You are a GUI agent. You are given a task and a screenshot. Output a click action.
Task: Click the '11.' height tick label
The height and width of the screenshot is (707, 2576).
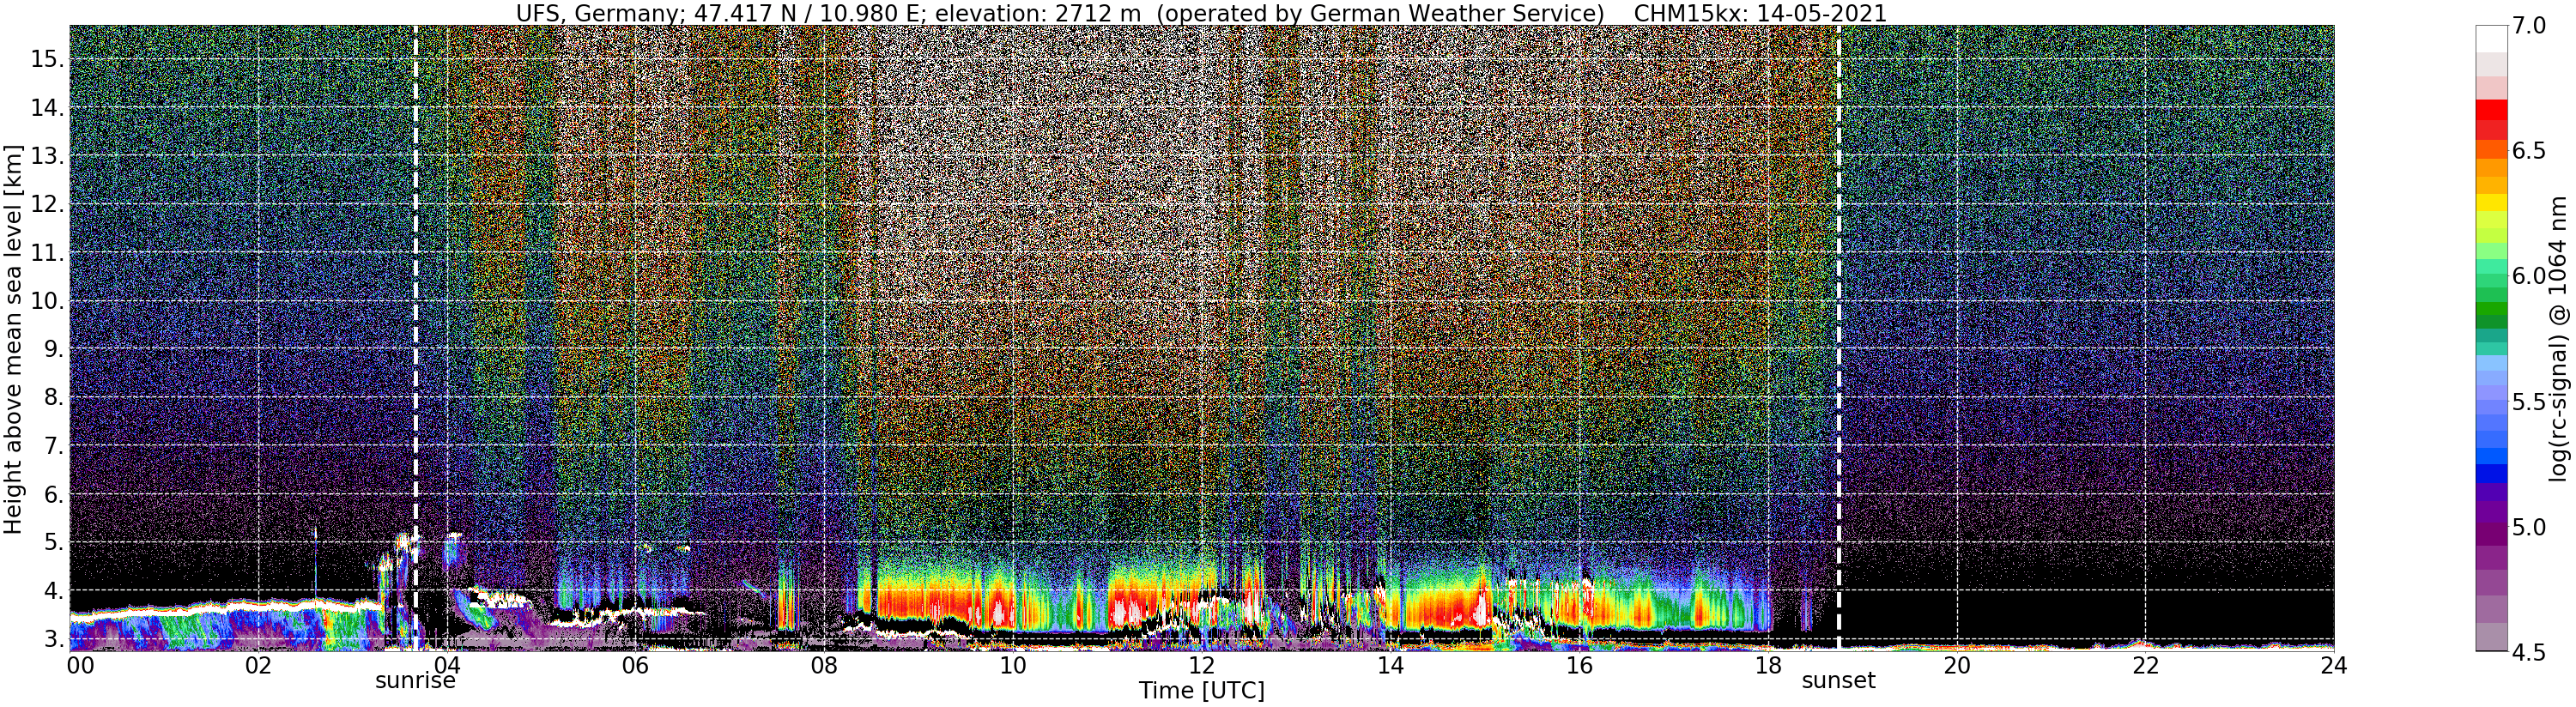coord(46,253)
